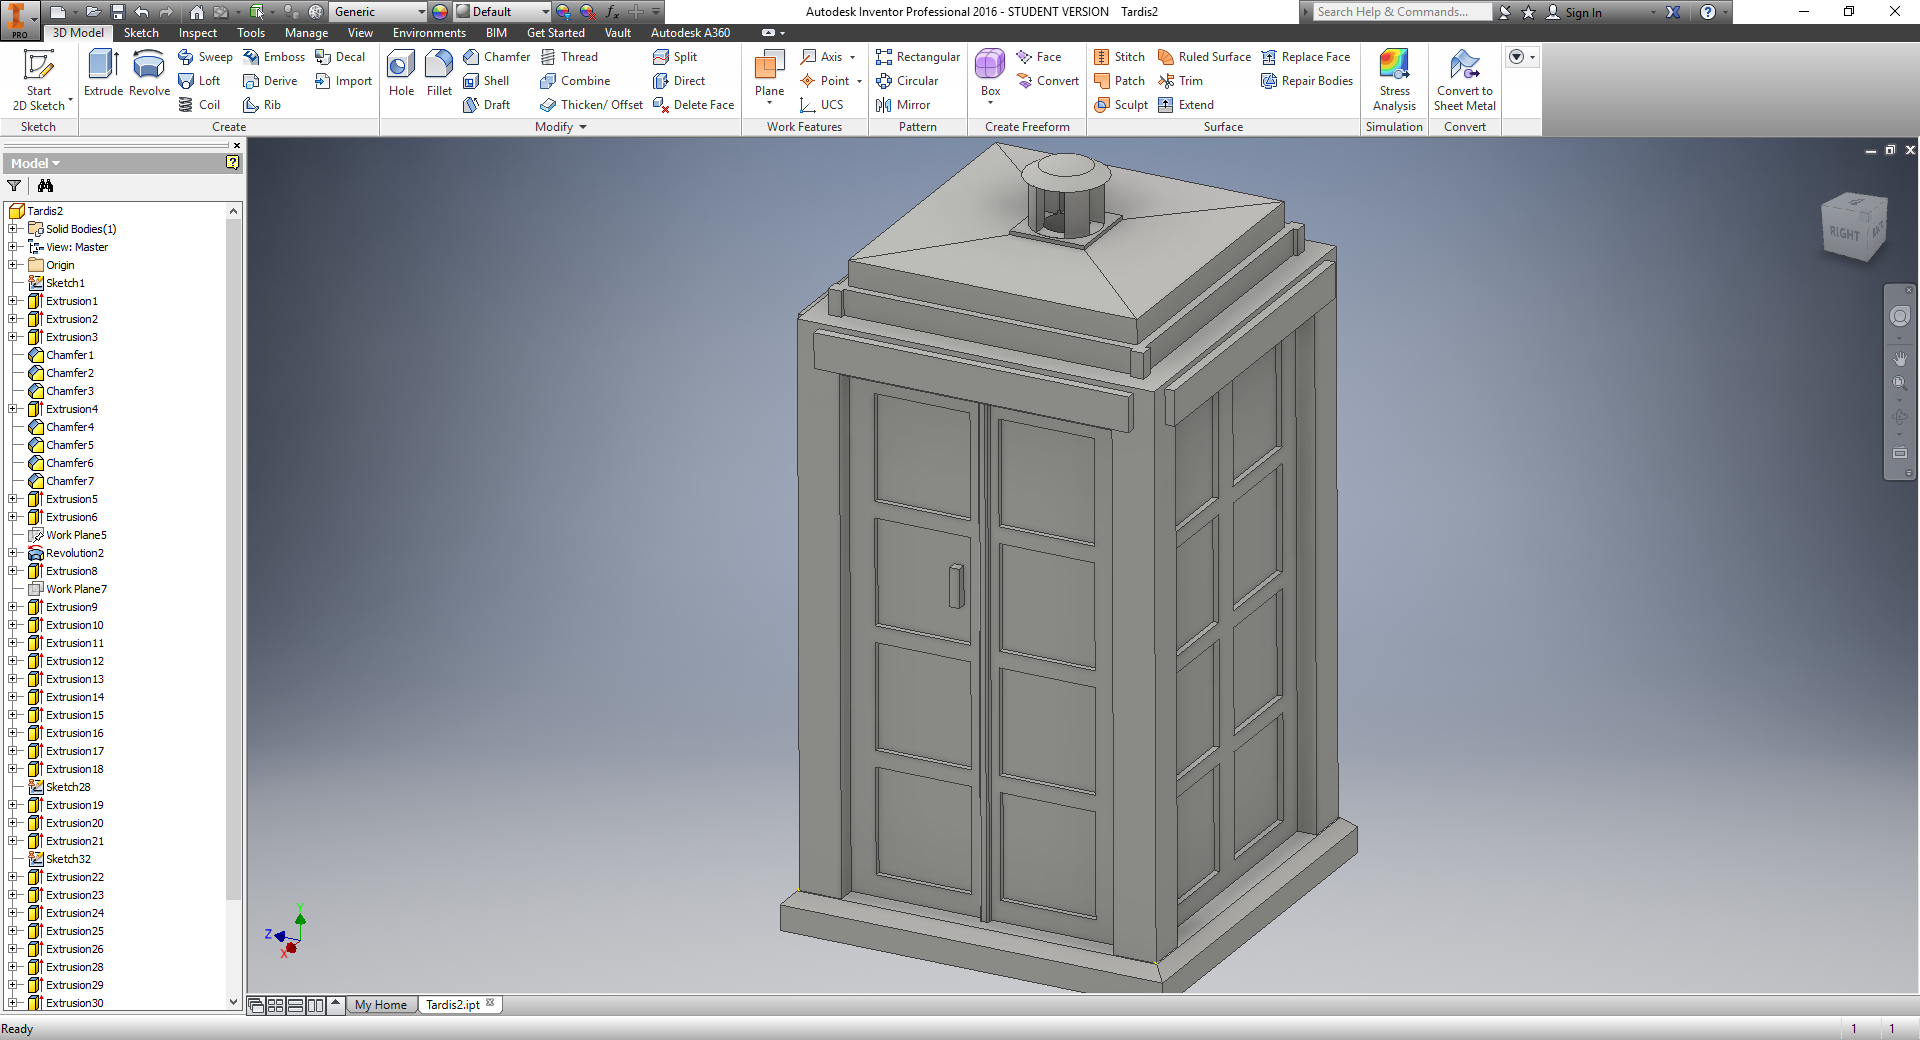Switch to the Inspect tab

pos(198,33)
